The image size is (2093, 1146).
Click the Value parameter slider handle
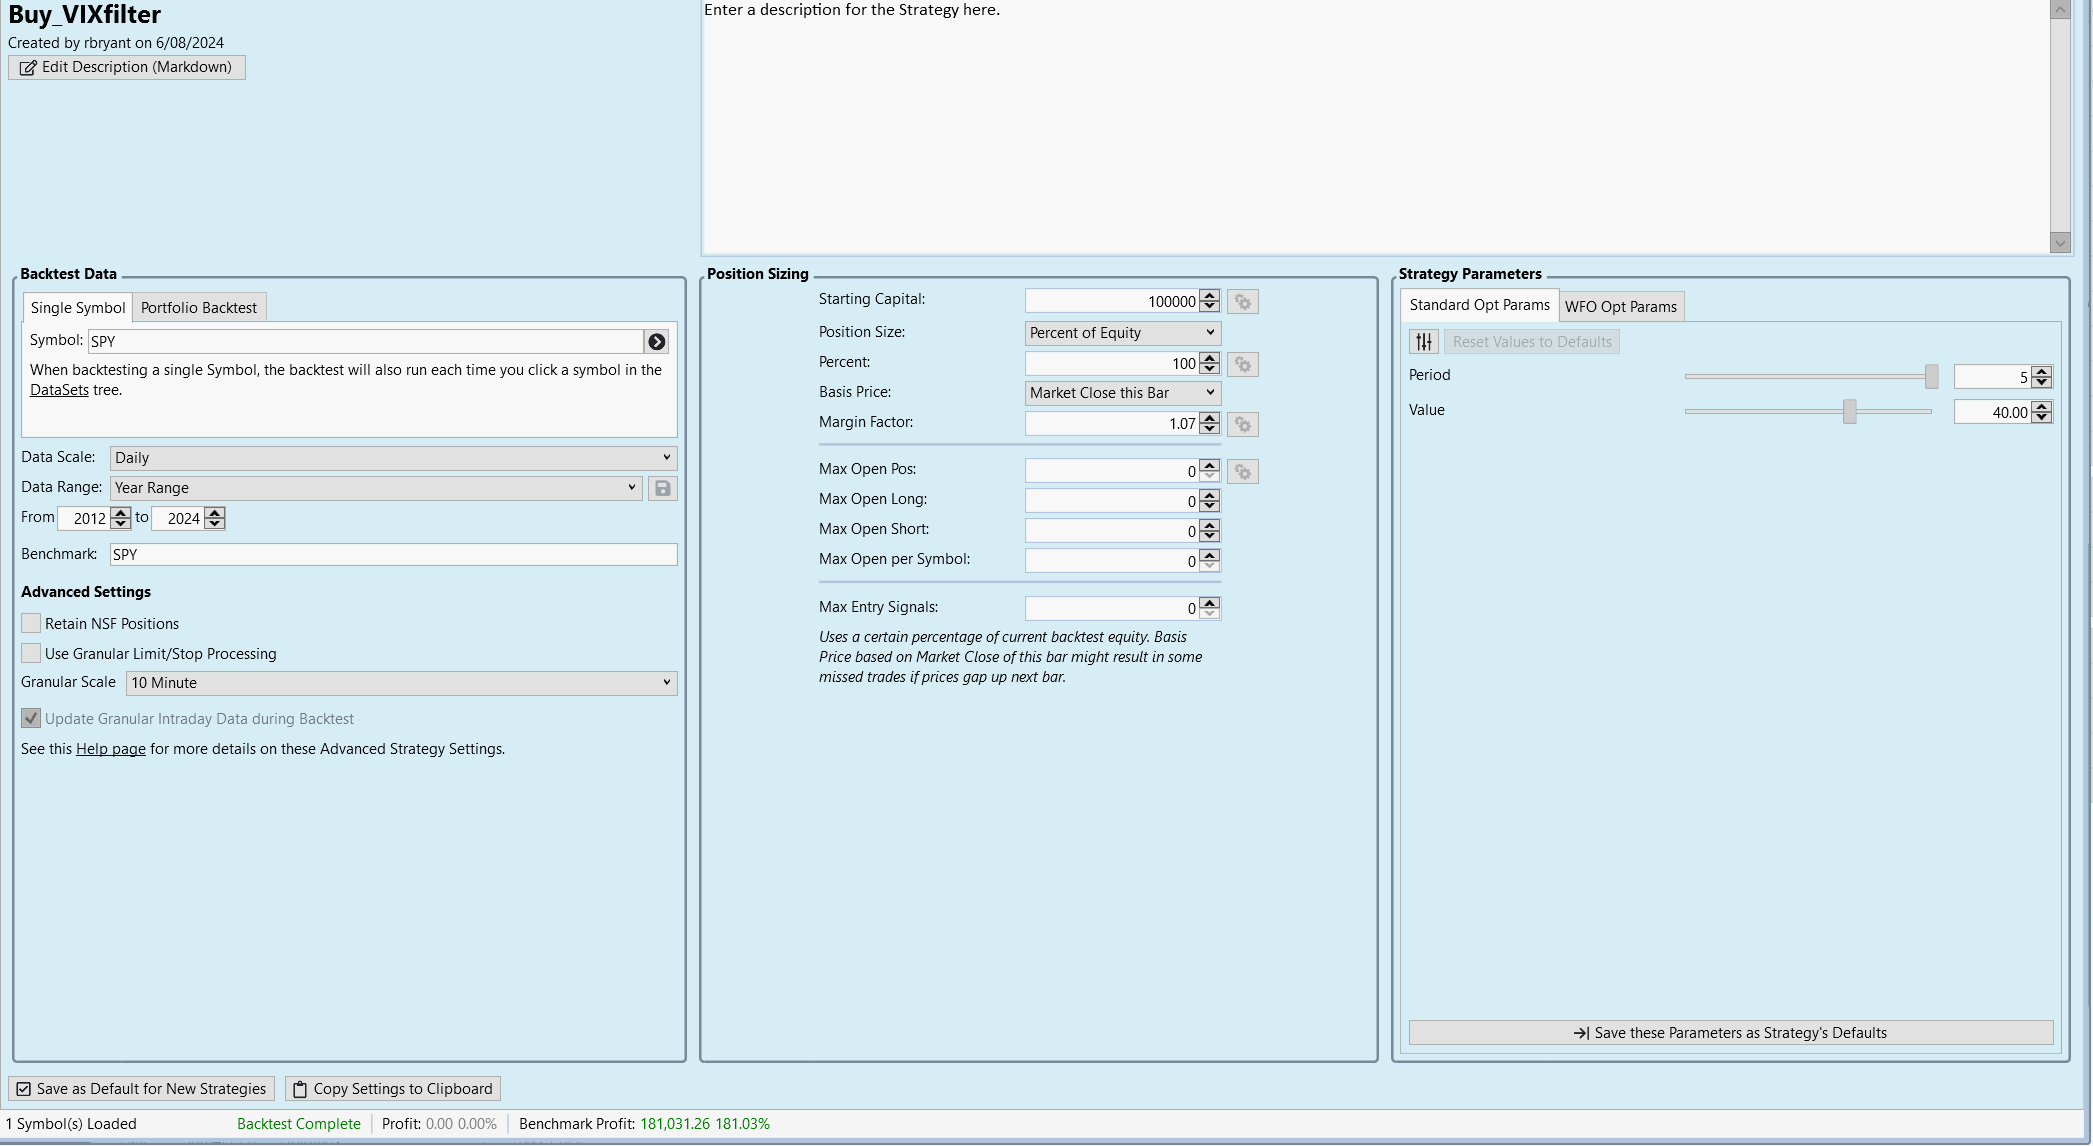1850,411
